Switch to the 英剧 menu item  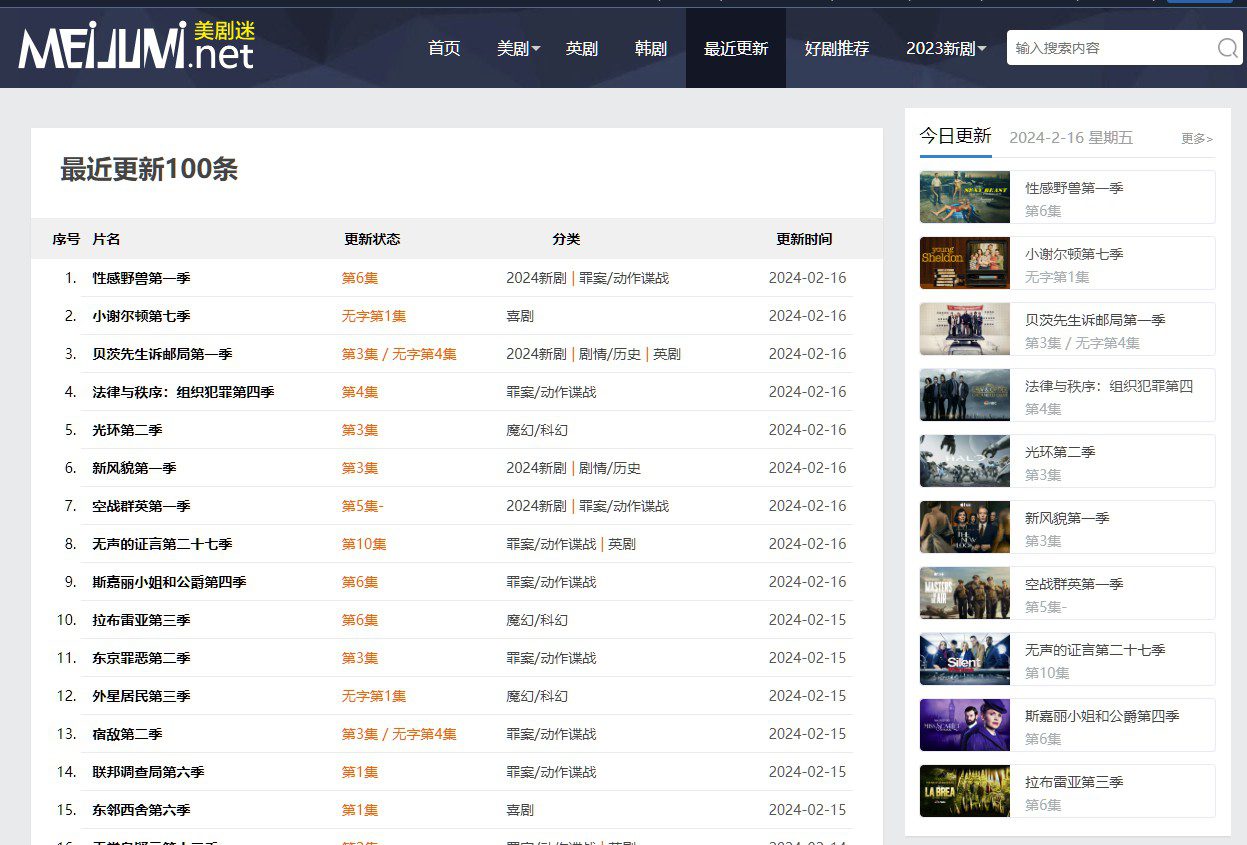[x=582, y=48]
